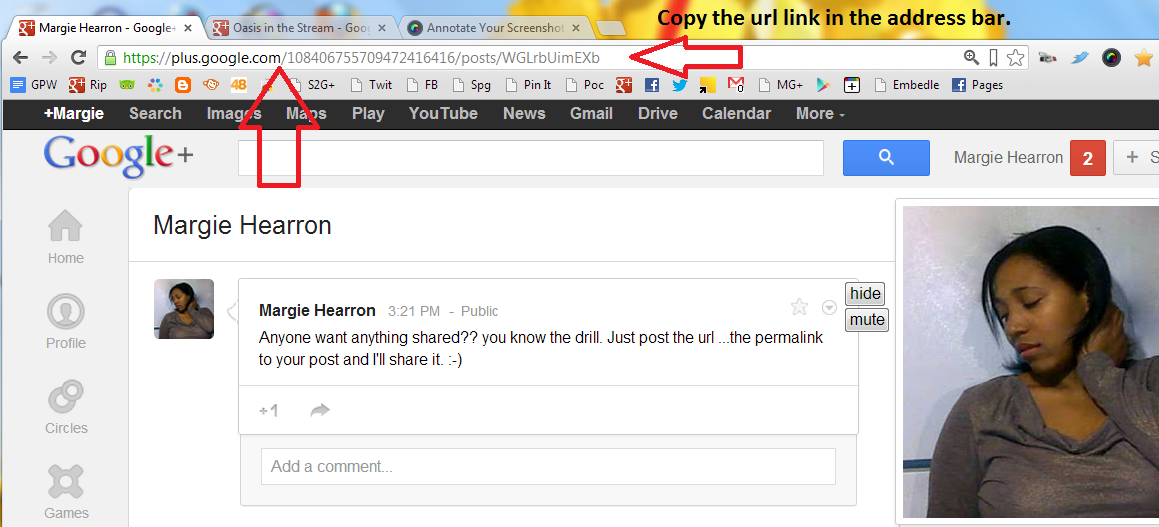
Task: Open the Facebook icon bookmark next to Twitter
Action: point(652,85)
